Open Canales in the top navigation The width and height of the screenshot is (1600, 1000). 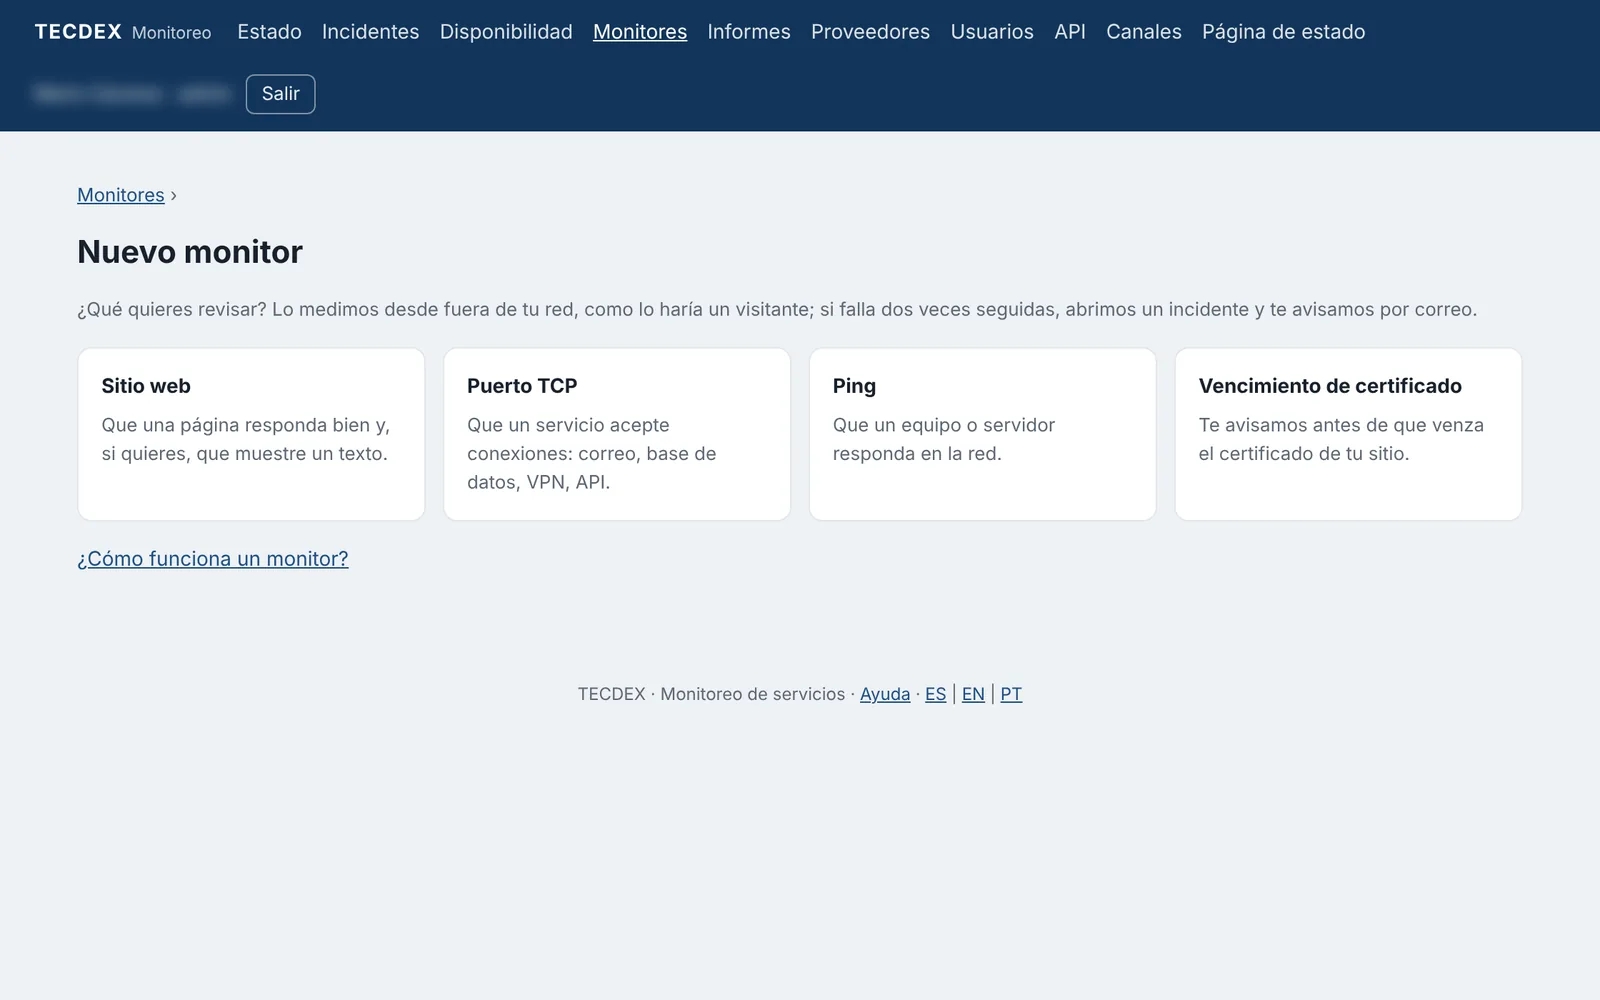[1144, 32]
